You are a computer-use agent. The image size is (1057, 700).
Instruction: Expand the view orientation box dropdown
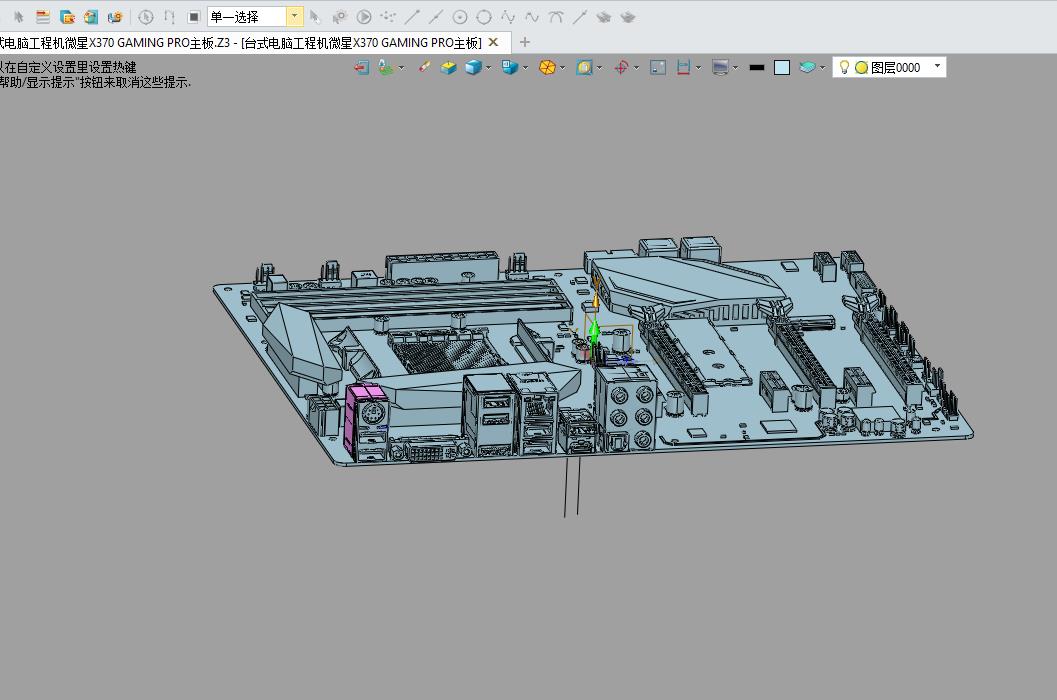tap(525, 67)
